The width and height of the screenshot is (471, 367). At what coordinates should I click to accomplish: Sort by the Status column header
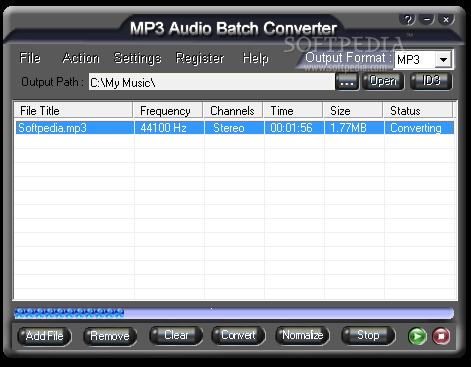(418, 111)
